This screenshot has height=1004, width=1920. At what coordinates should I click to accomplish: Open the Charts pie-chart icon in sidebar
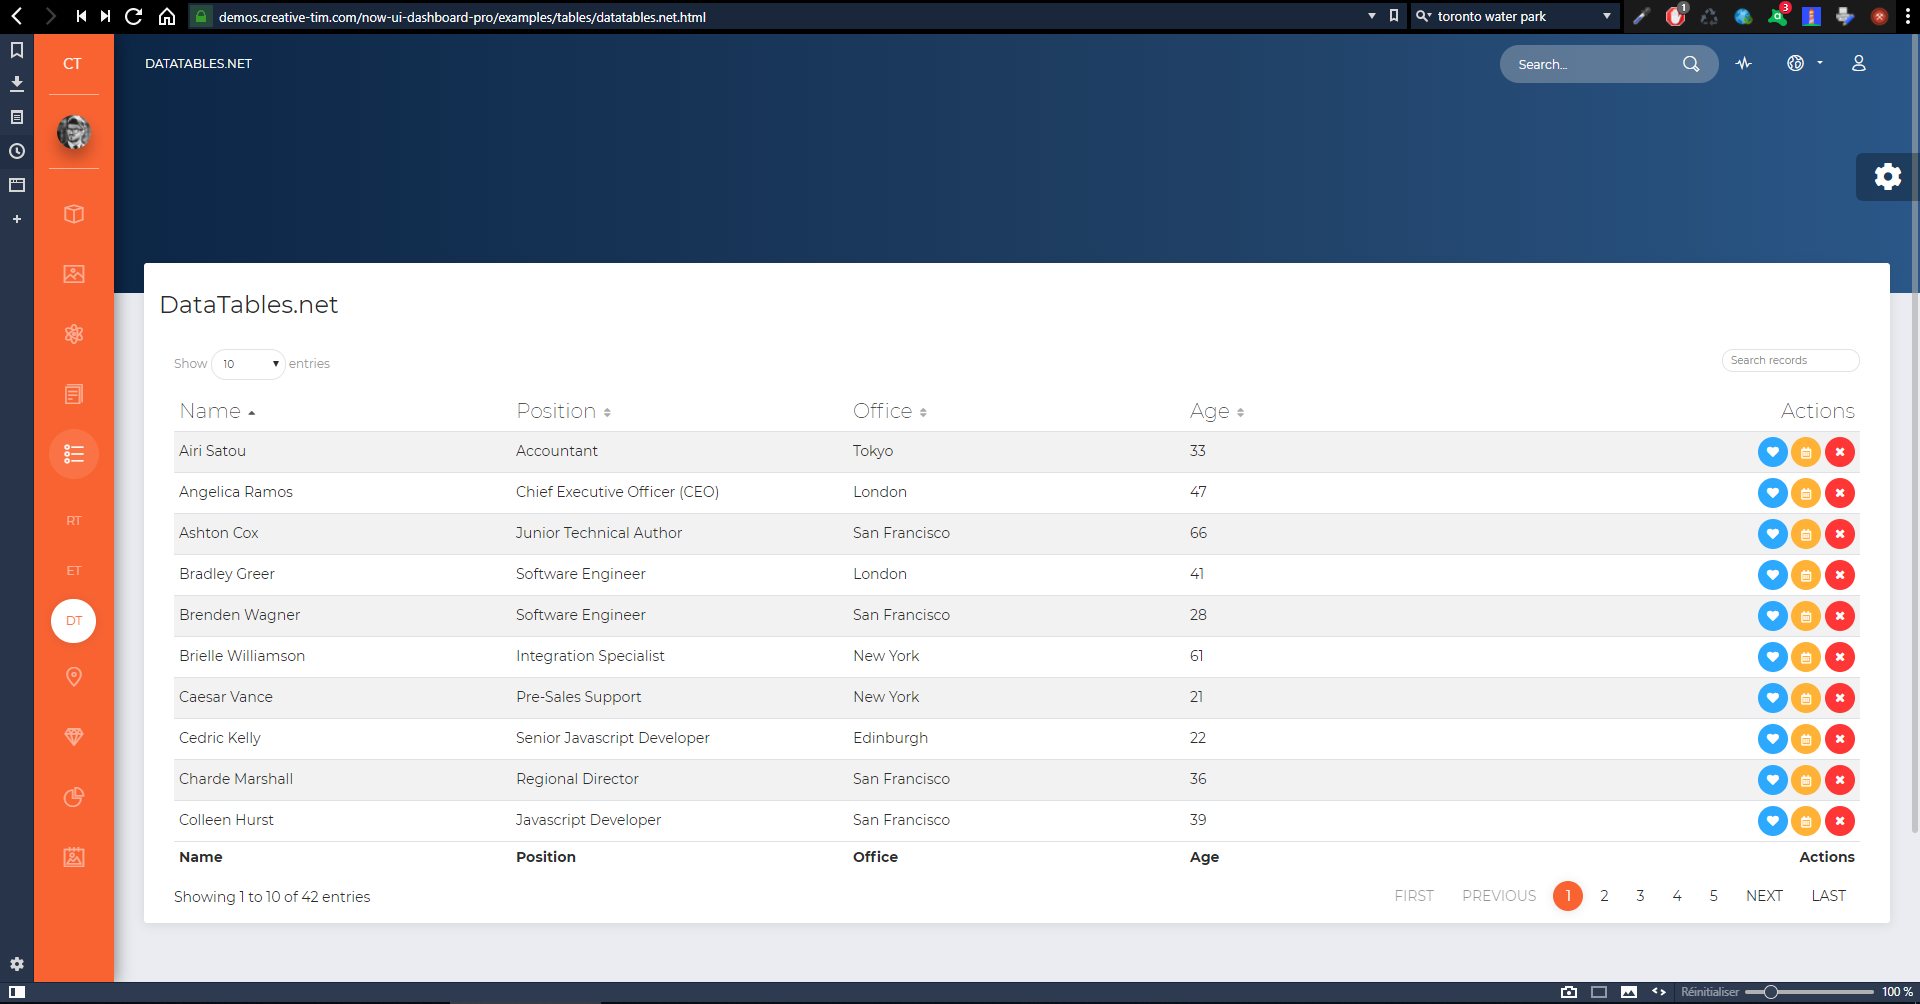(x=74, y=797)
